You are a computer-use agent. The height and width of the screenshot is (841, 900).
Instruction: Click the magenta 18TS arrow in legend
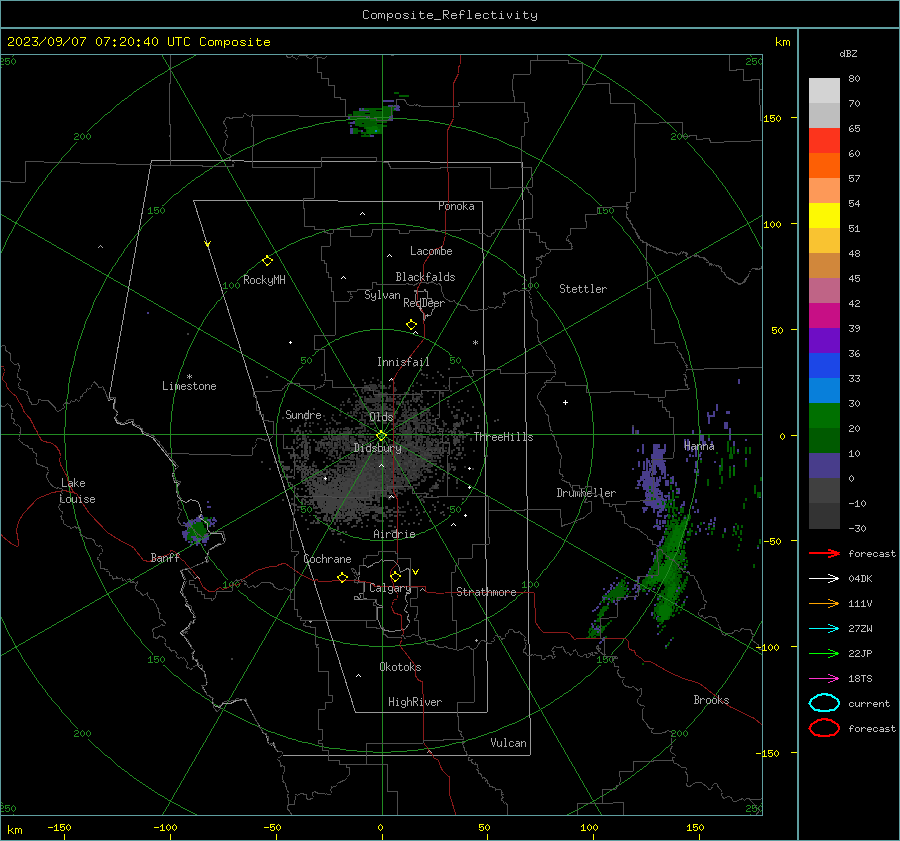click(x=824, y=679)
